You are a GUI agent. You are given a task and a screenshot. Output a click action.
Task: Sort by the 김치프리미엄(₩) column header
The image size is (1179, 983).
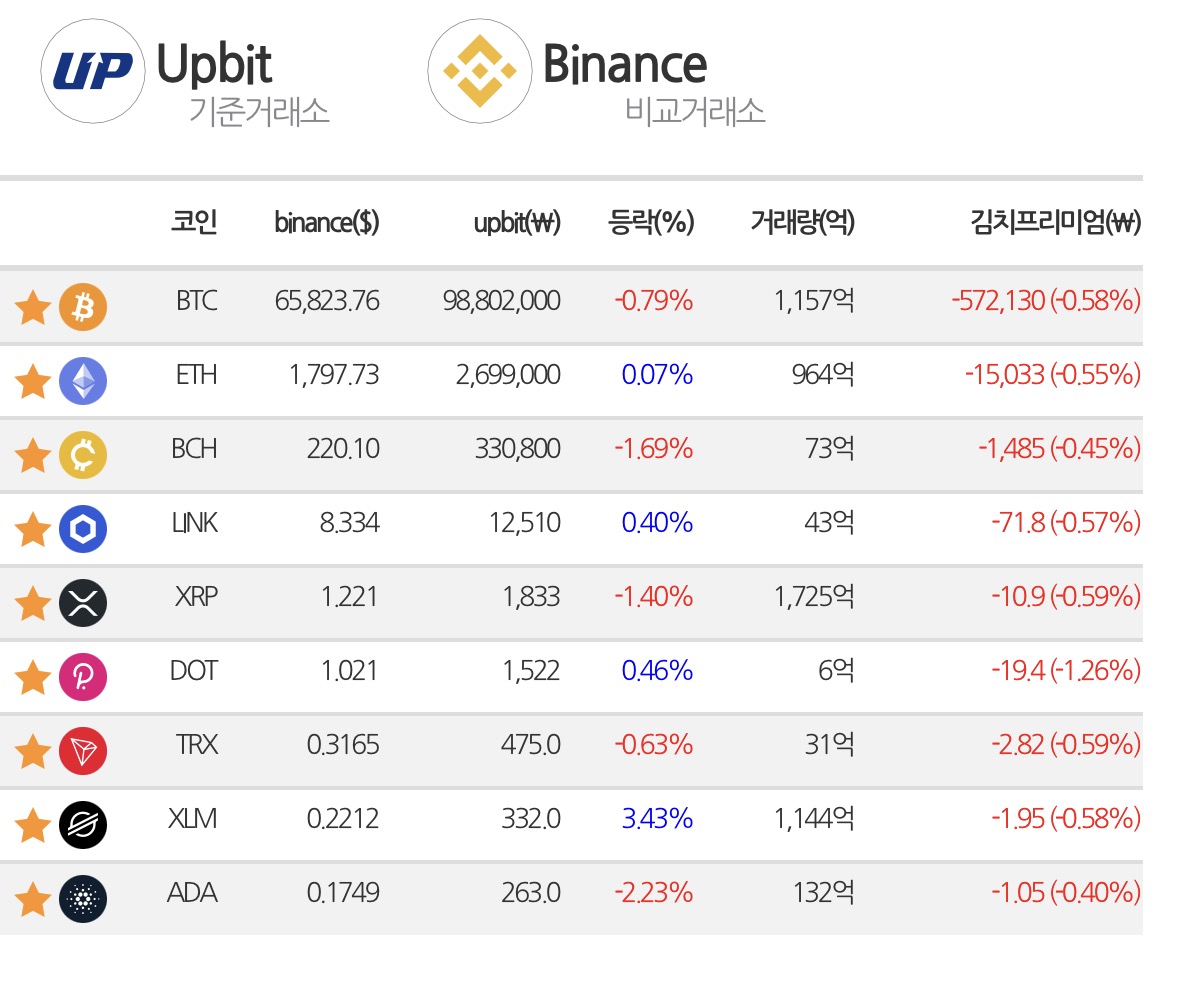1056,222
